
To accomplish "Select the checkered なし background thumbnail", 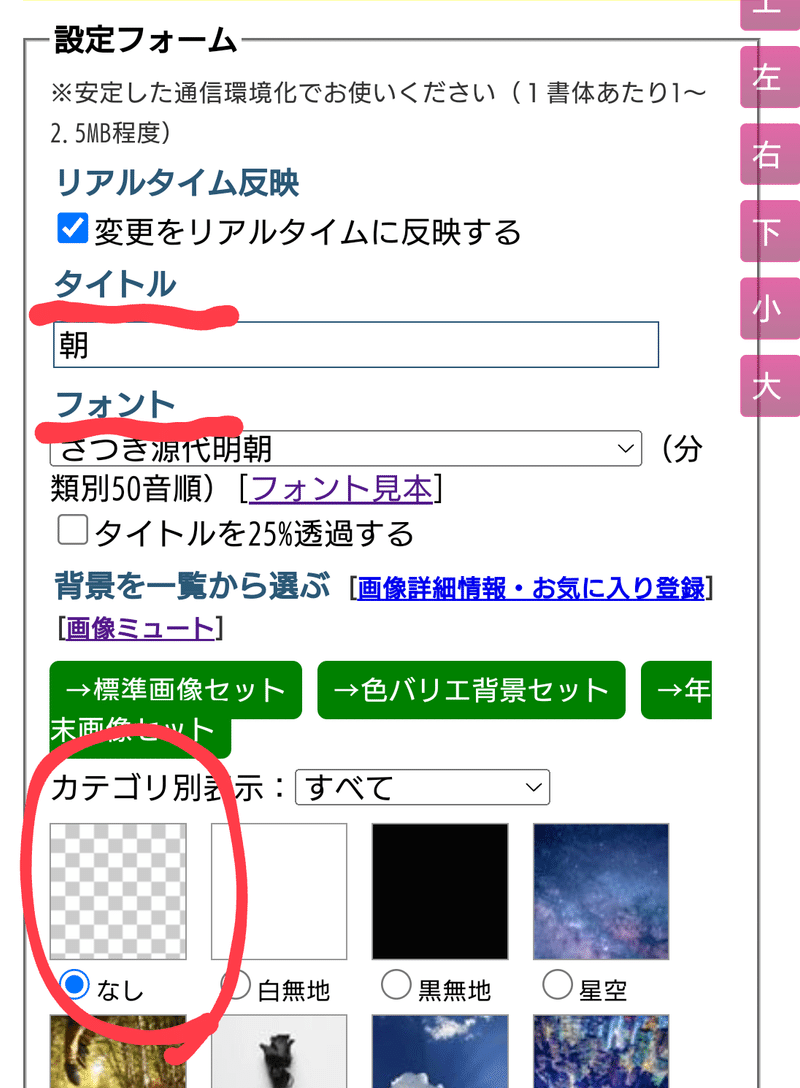I will [x=118, y=892].
